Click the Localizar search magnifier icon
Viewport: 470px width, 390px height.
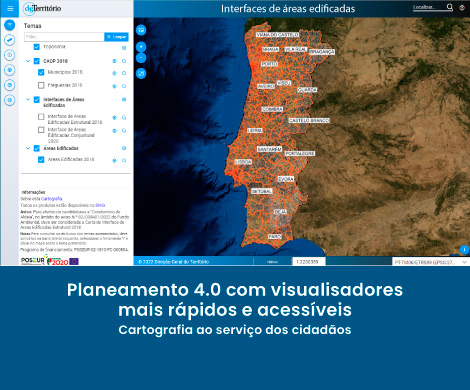(x=450, y=7)
